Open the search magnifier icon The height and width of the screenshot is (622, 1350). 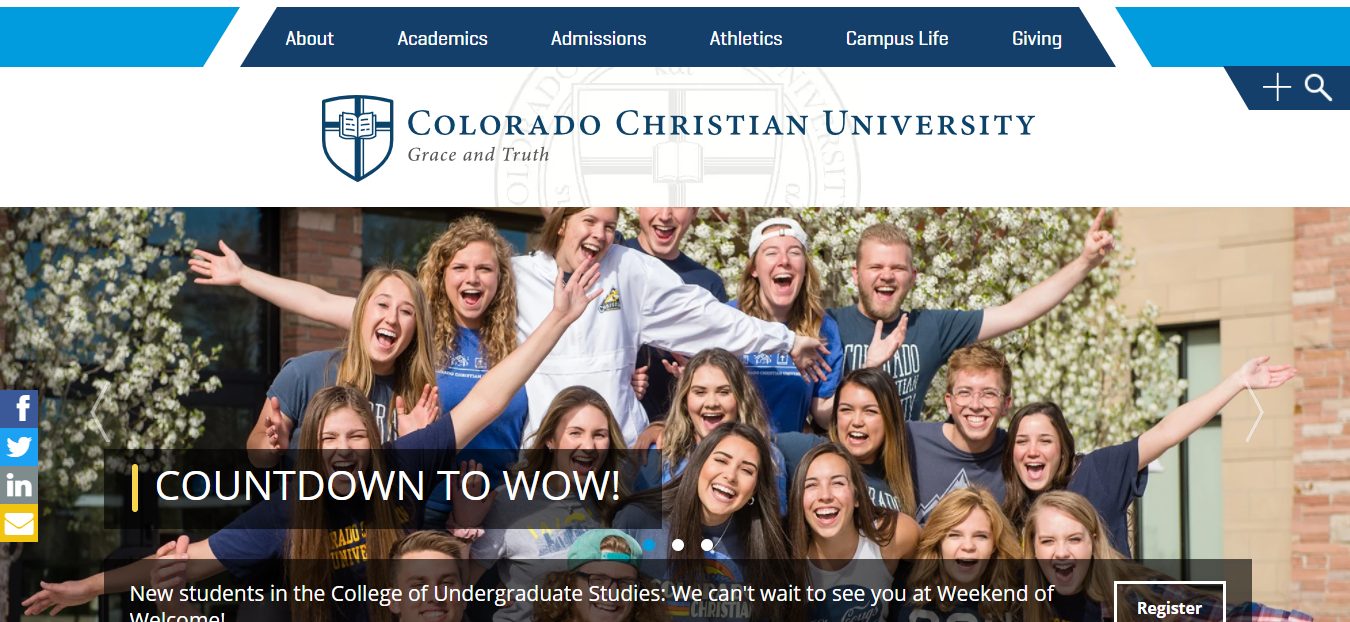click(x=1318, y=88)
